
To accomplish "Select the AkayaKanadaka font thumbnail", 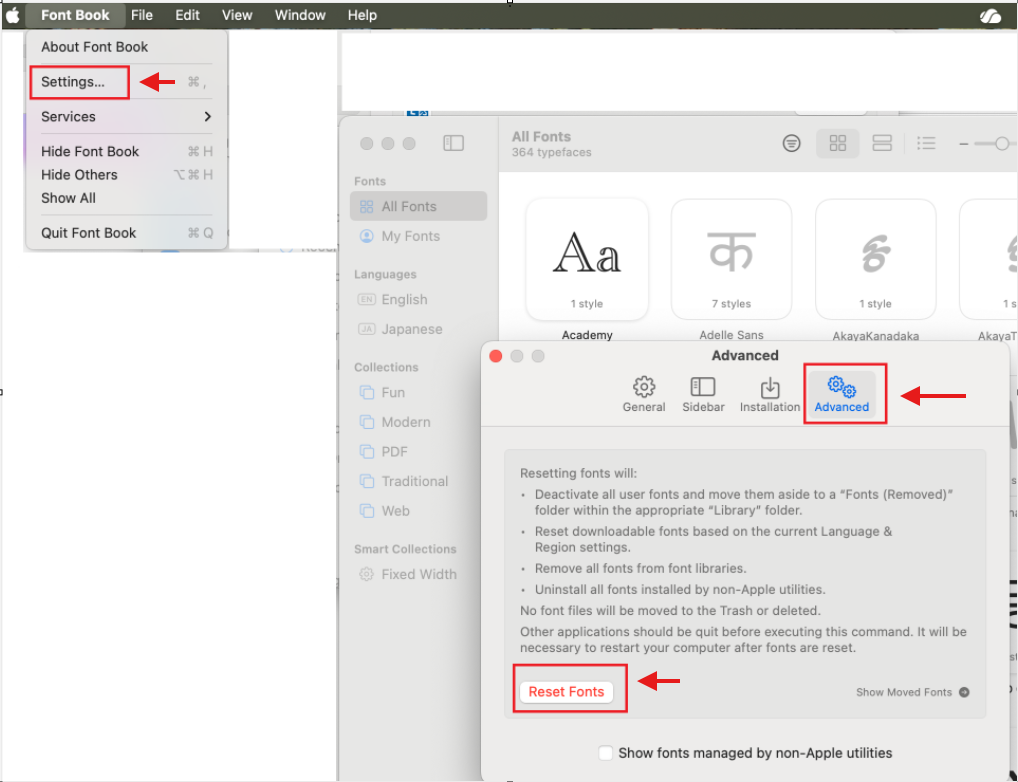I will 875,259.
